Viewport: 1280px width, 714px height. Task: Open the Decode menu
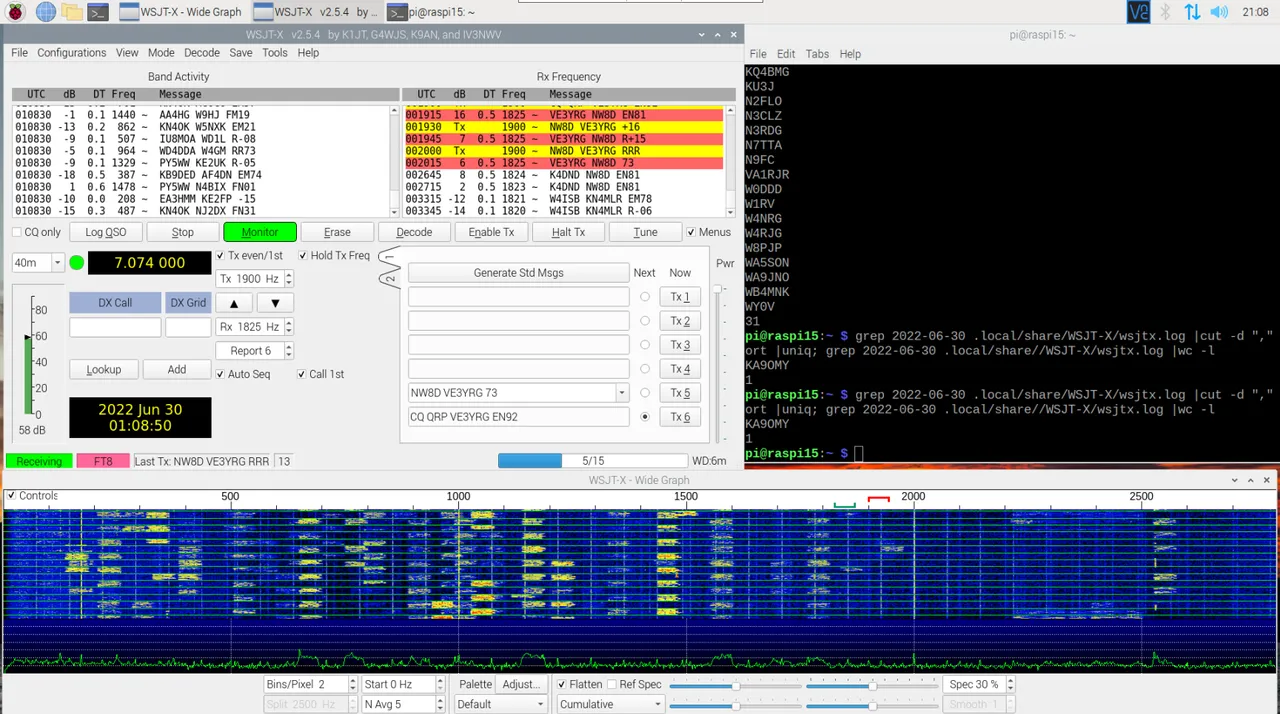point(201,53)
